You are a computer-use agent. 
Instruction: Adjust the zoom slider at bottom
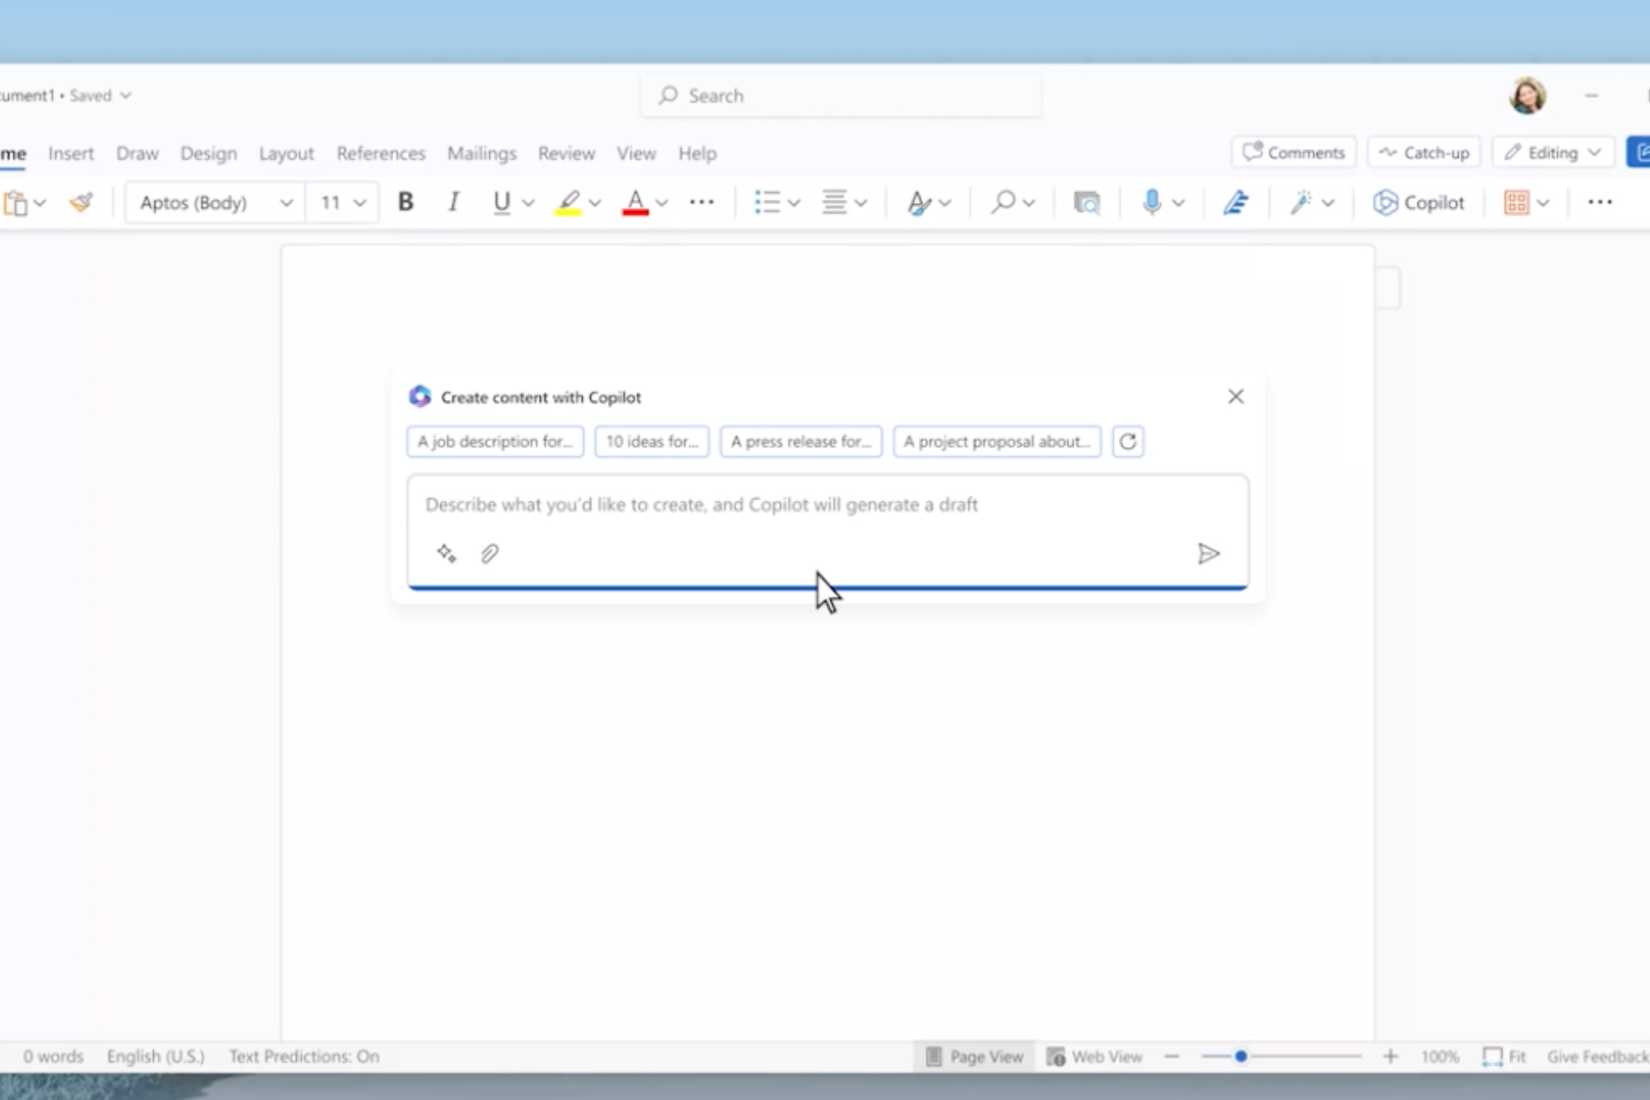[1240, 1055]
